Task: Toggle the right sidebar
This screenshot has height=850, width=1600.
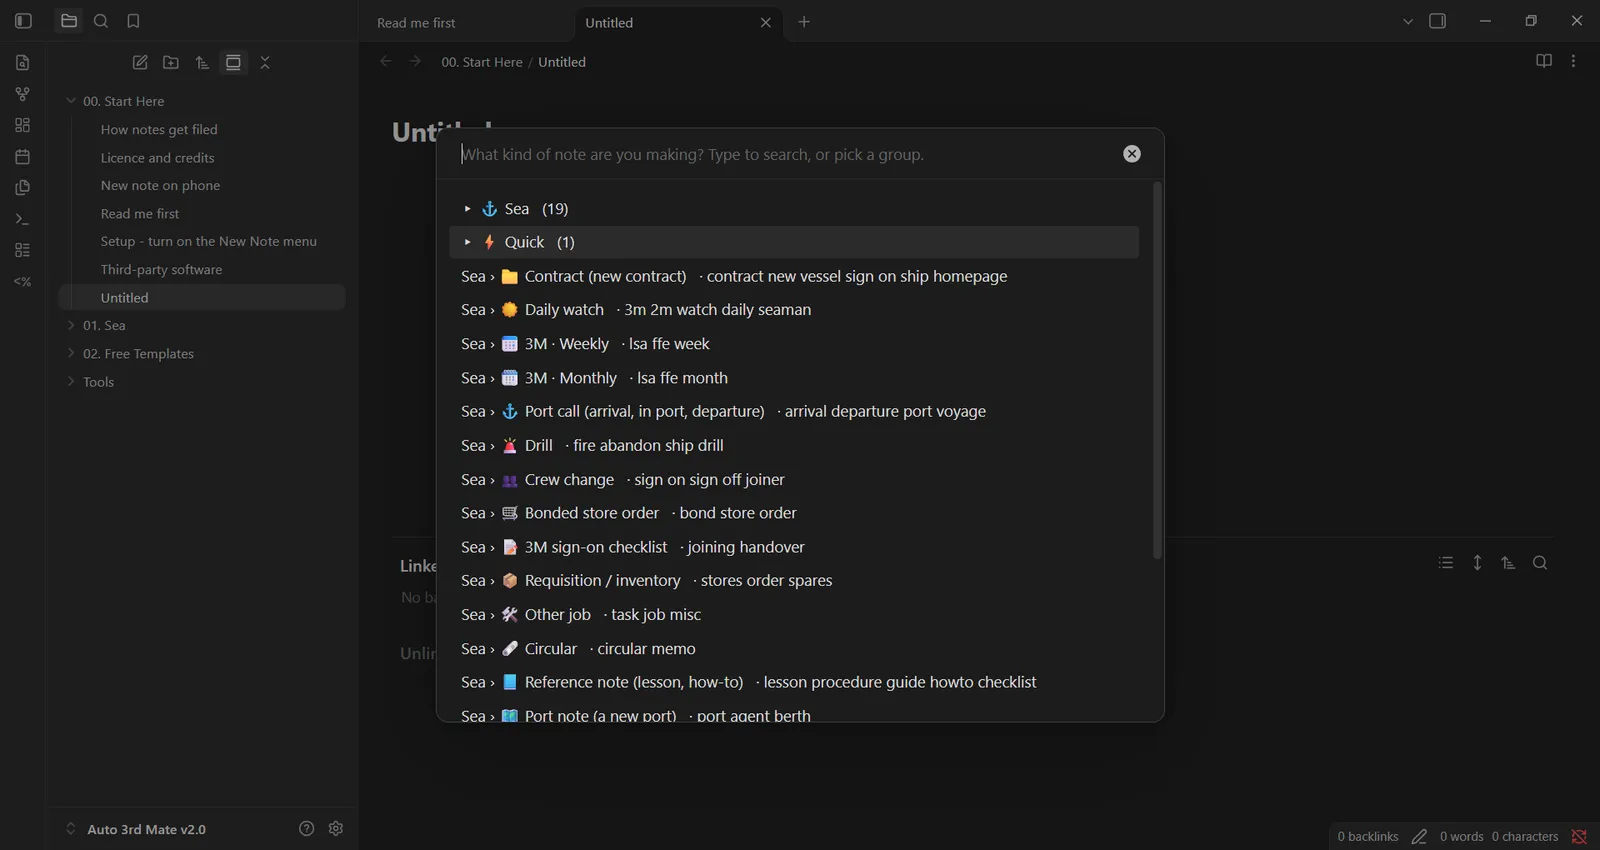Action: point(1438,21)
